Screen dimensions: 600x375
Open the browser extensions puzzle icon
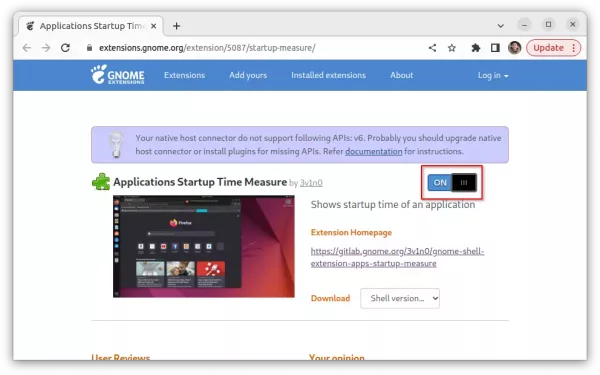[x=476, y=48]
